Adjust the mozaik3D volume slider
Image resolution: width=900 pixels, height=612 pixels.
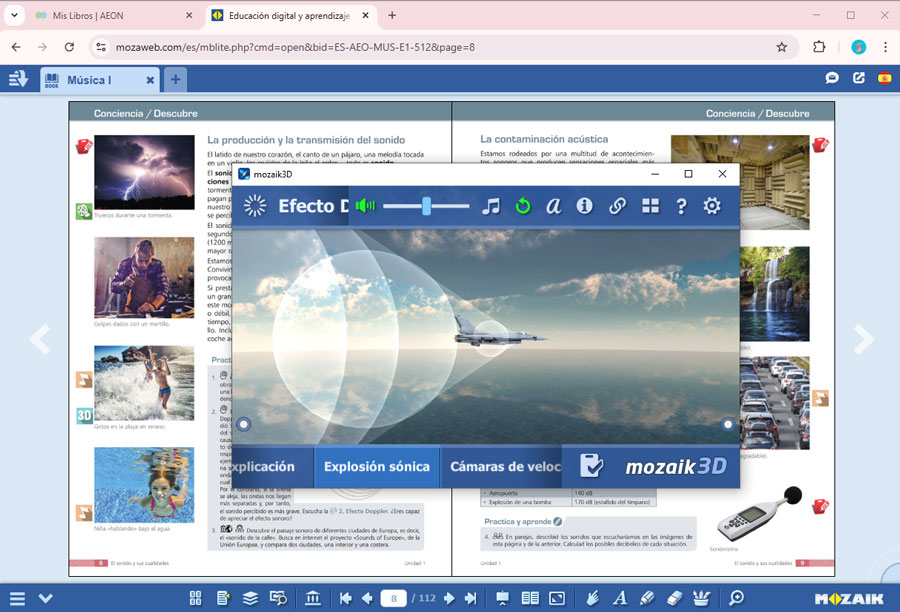click(426, 206)
